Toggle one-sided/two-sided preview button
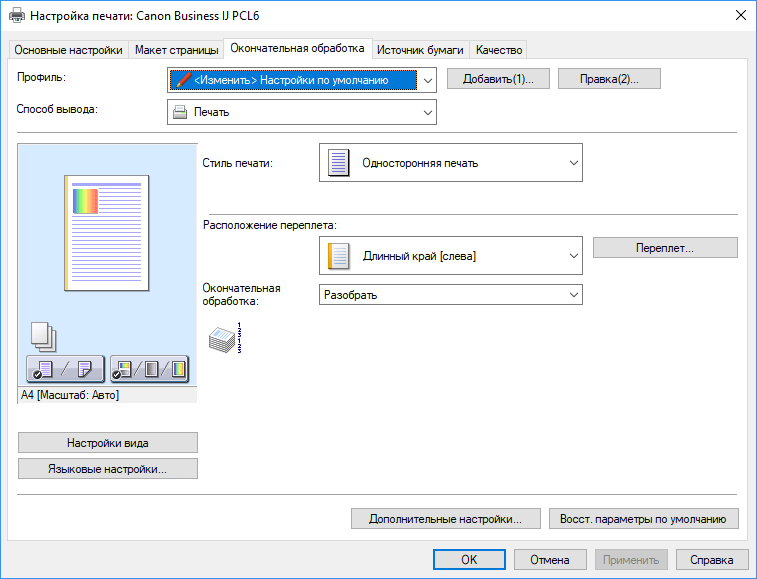The height and width of the screenshot is (579, 757). tap(65, 369)
